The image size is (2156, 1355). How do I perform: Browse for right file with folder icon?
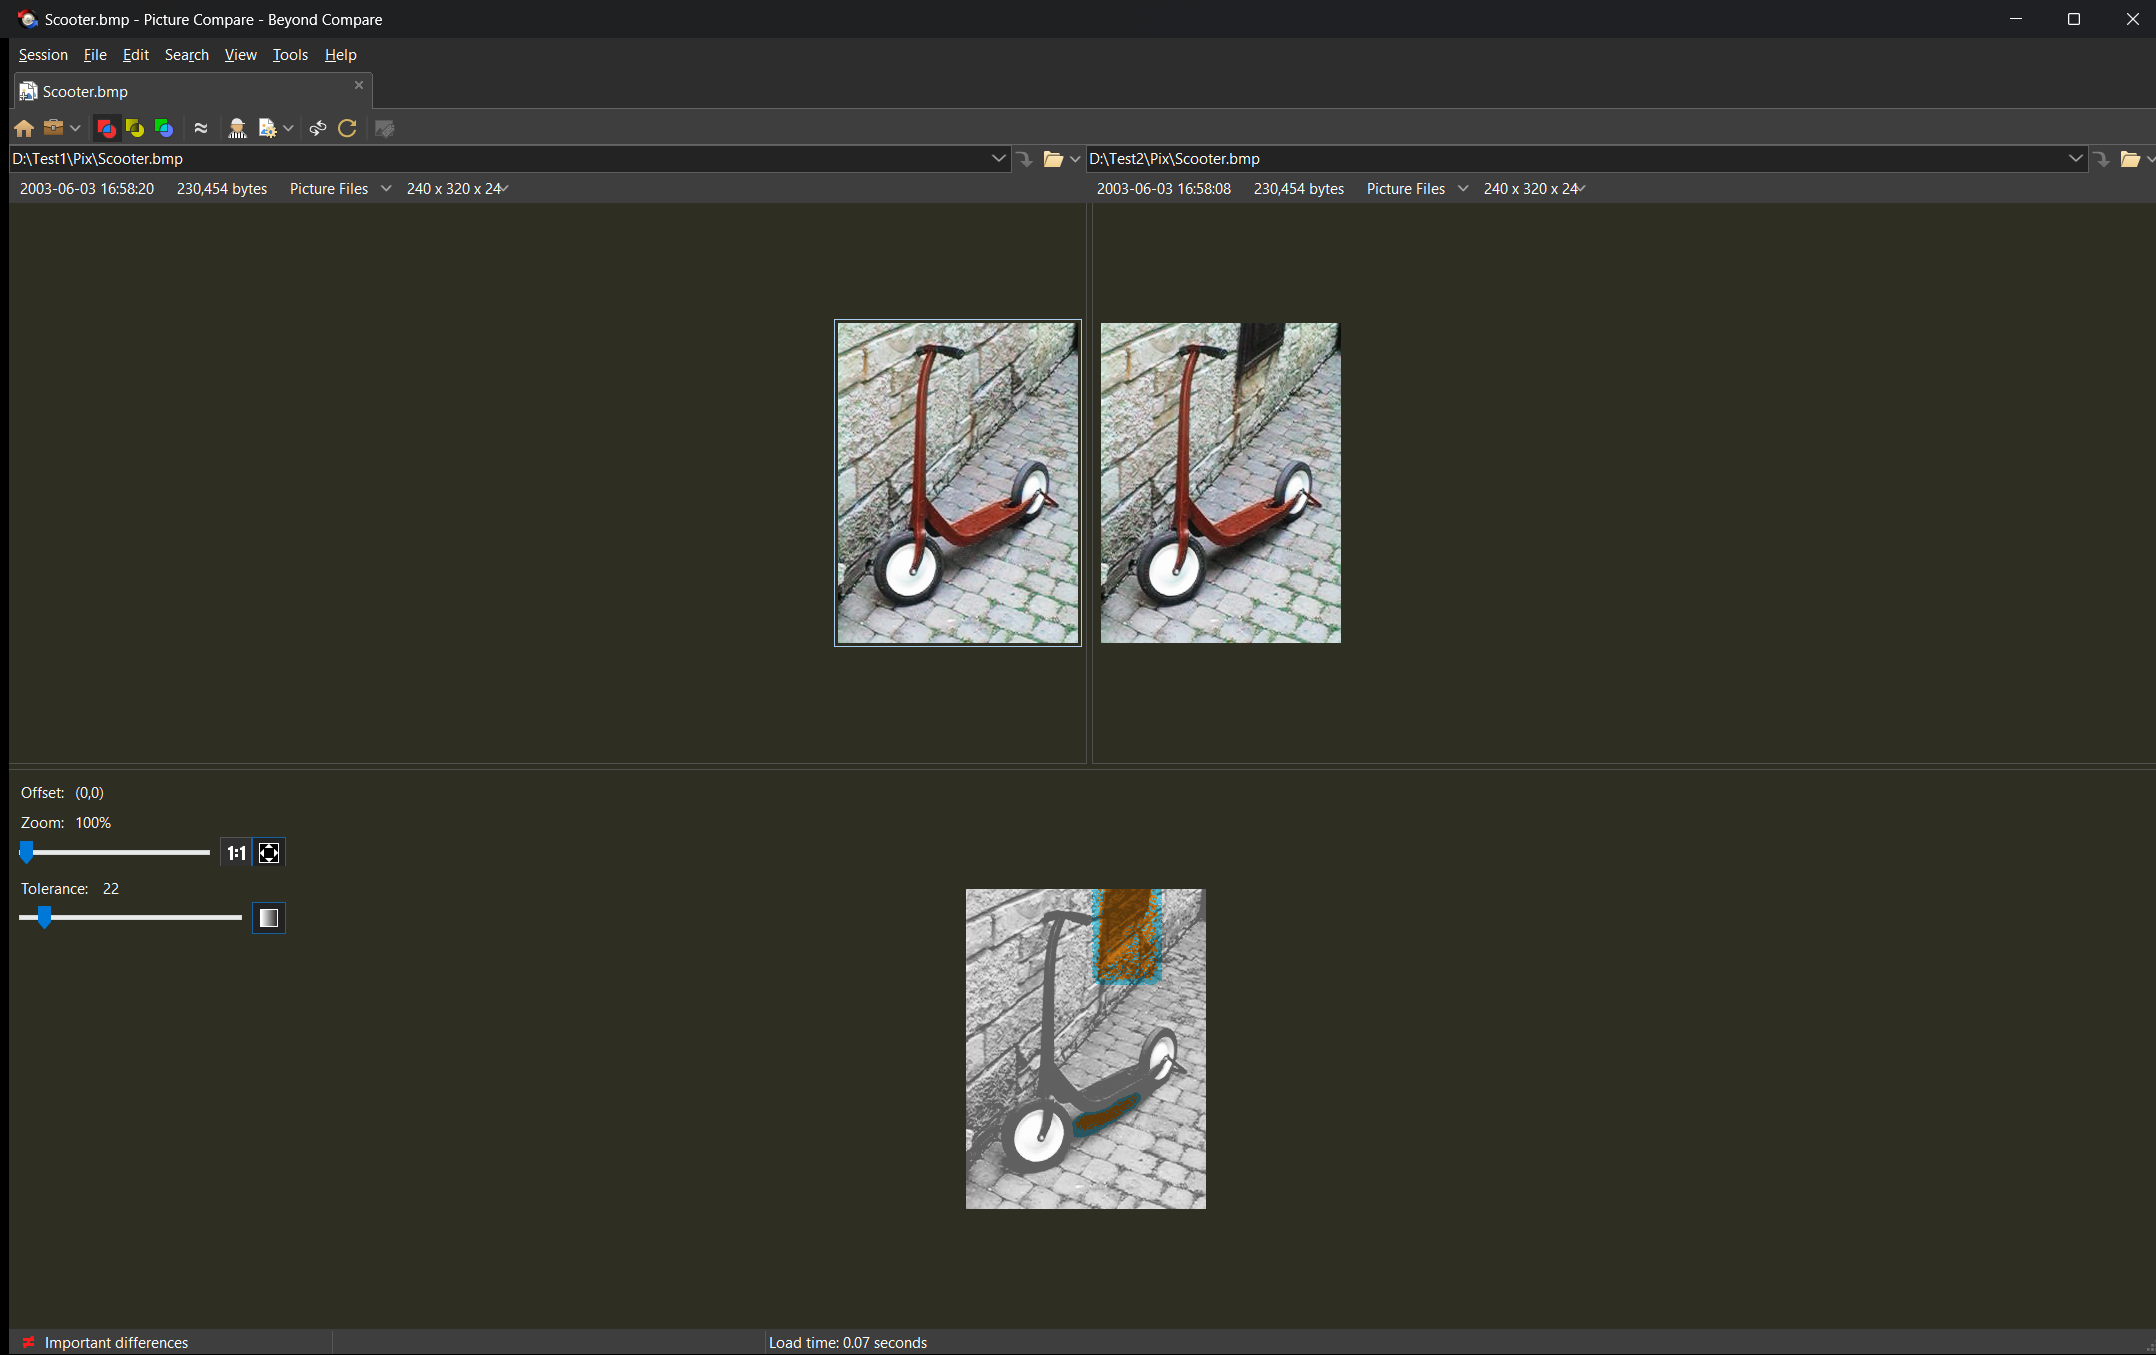2130,159
